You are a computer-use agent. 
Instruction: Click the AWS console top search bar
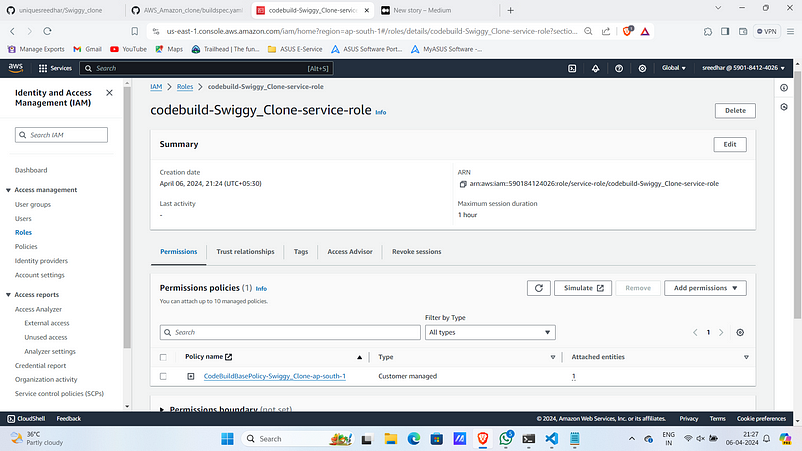tap(206, 68)
